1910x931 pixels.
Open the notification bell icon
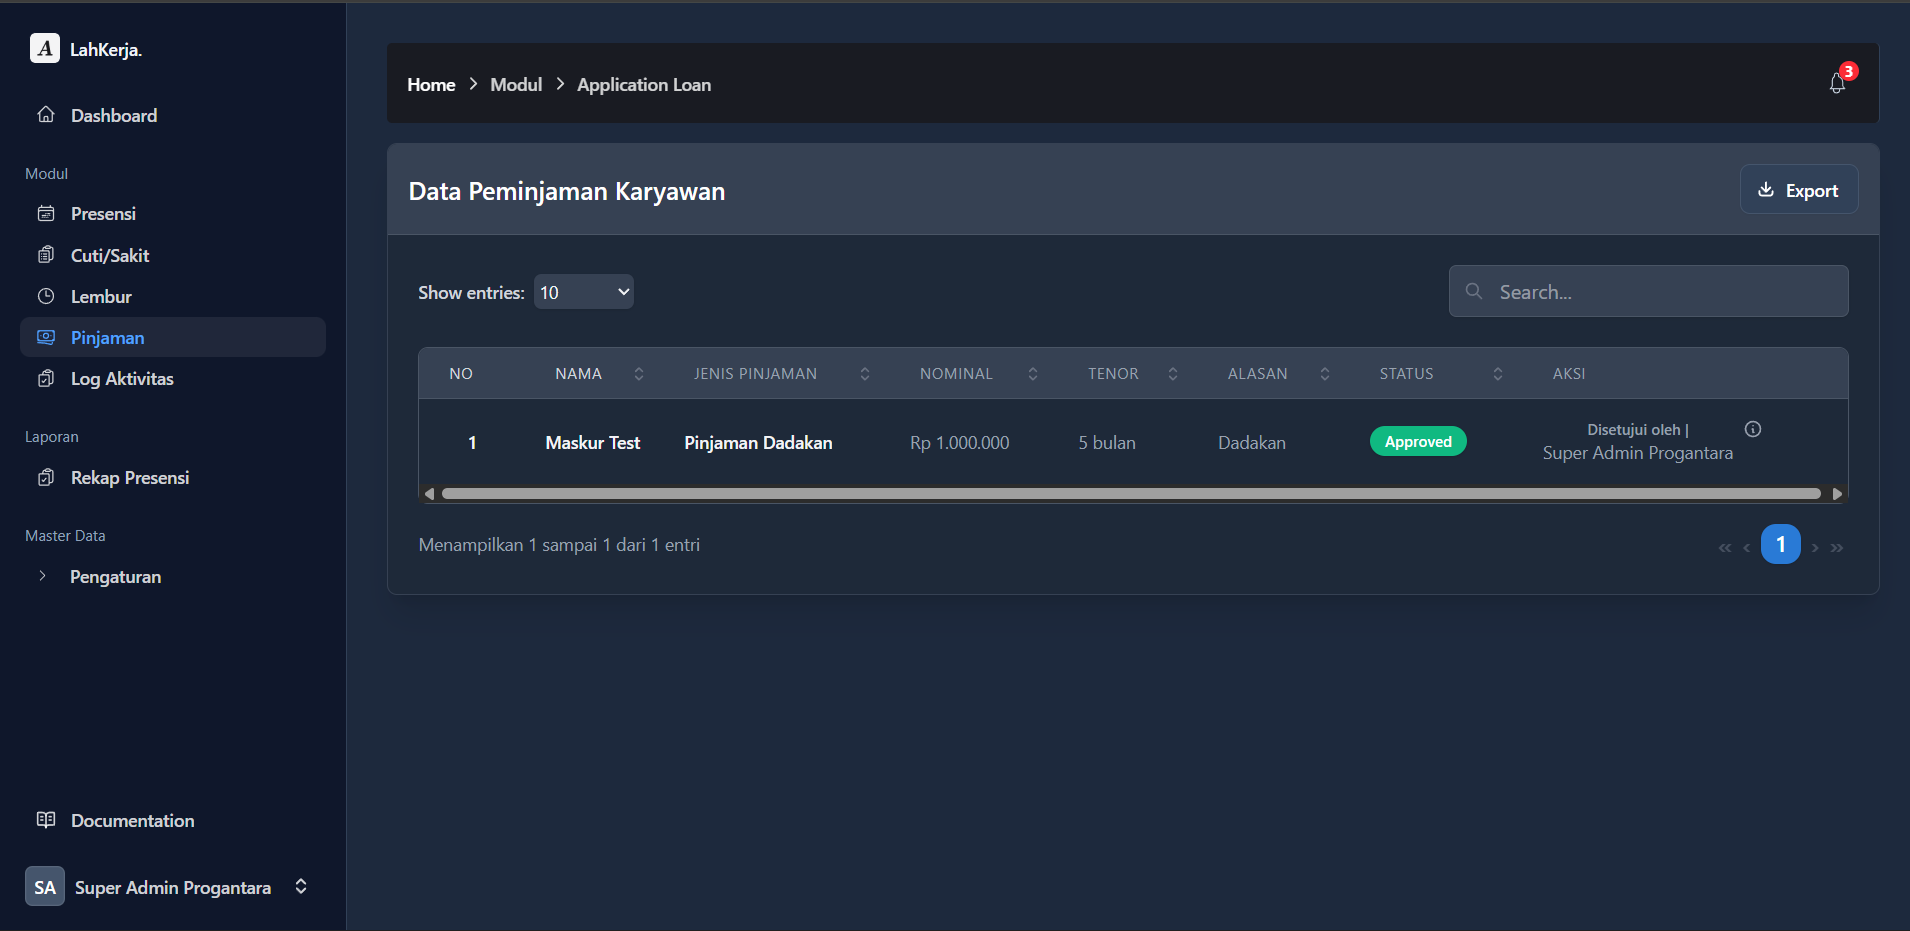(1837, 84)
